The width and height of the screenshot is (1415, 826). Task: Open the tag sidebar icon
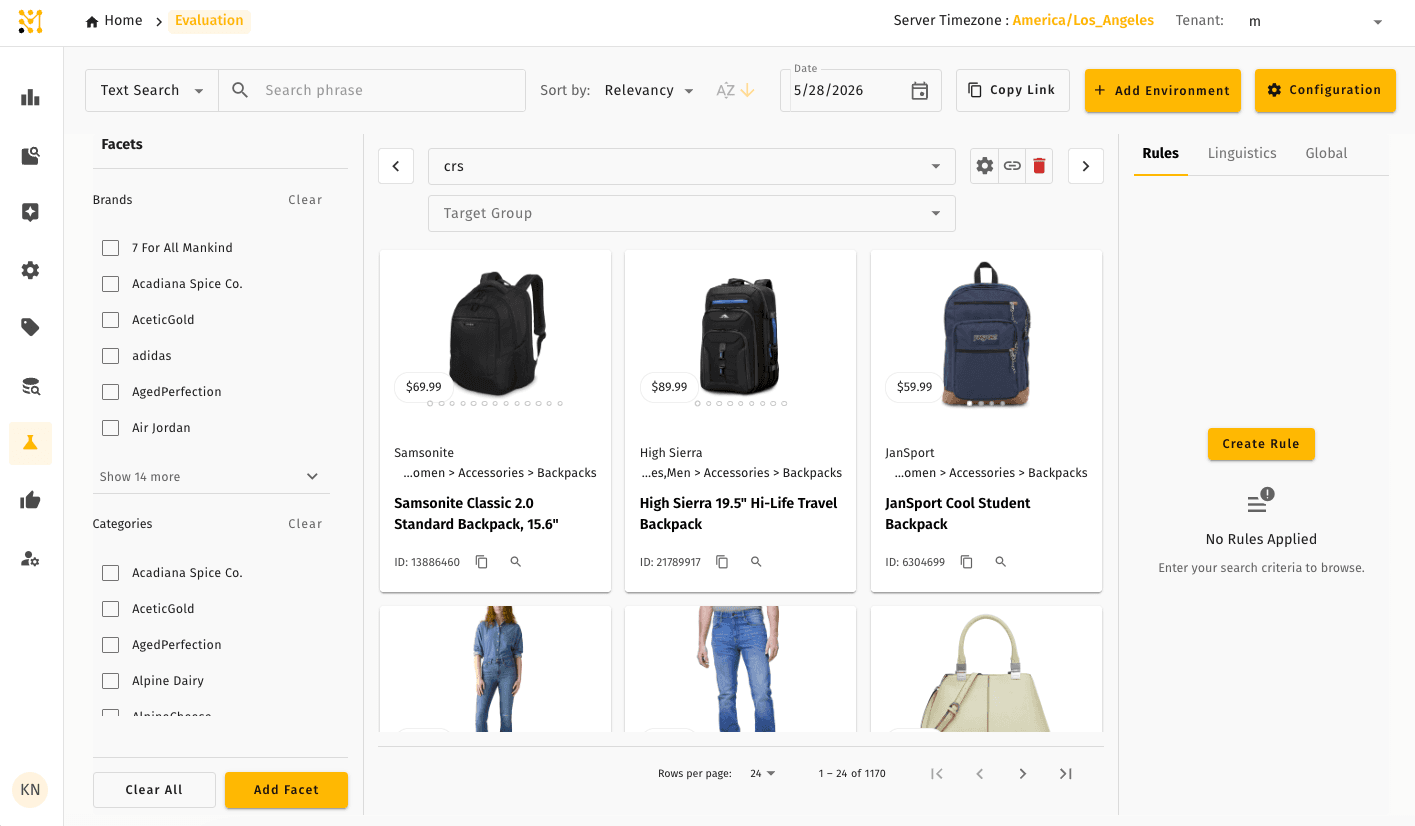click(x=30, y=327)
